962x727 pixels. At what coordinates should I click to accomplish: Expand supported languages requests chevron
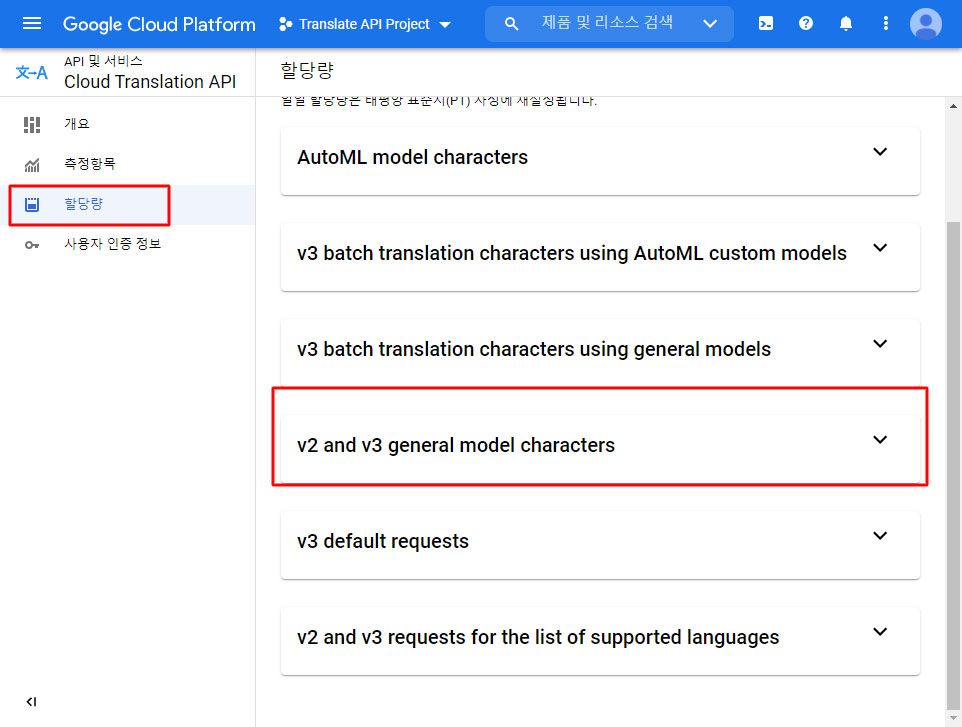880,631
